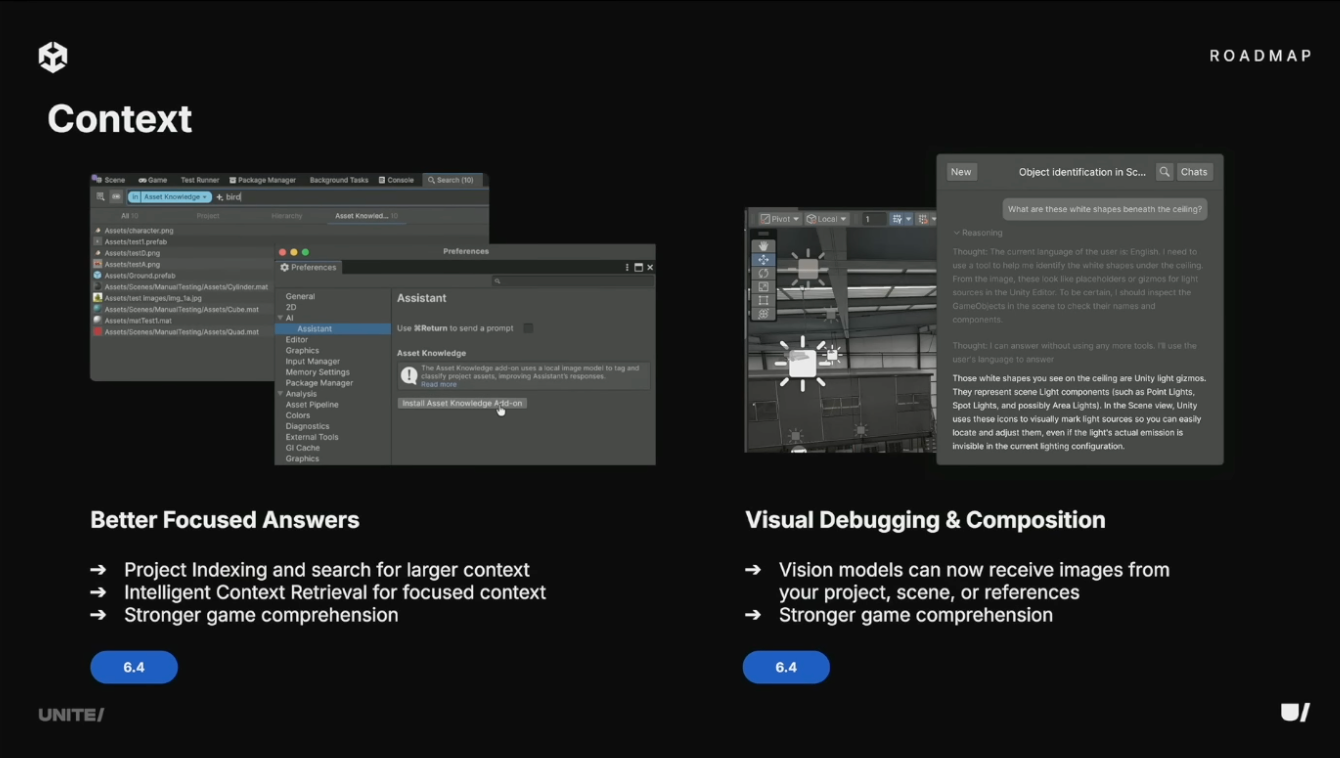Open the Preferences window kebab menu
Screen dimensions: 1340x758
627,268
